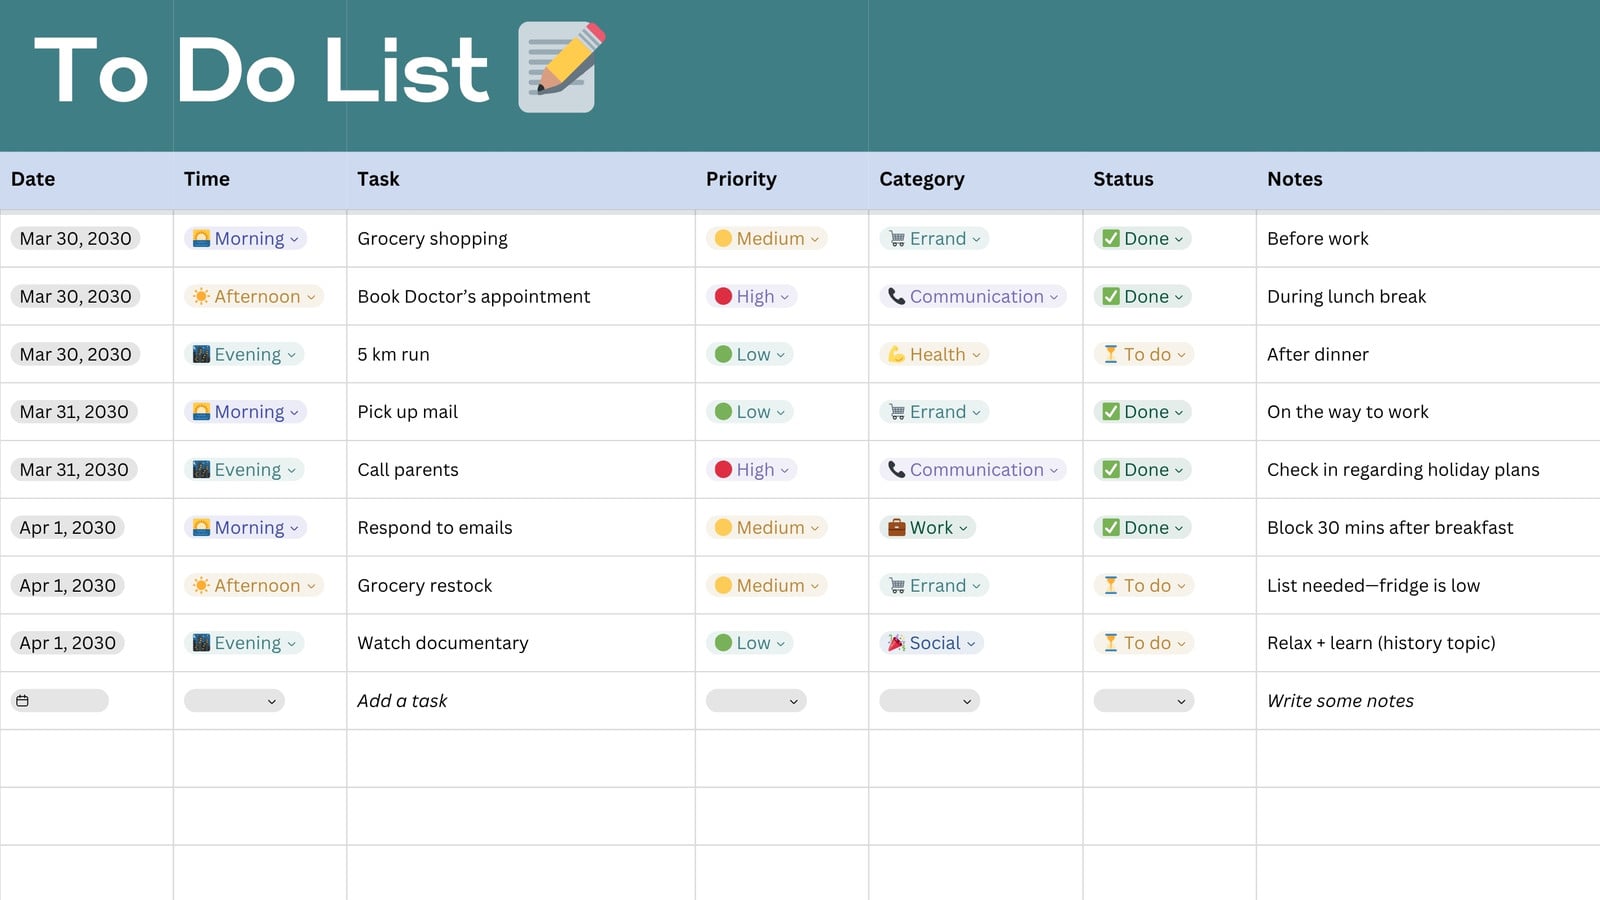This screenshot has width=1600, height=900.
Task: Click the phone icon in Book Doctor's appointment row
Action: [897, 296]
